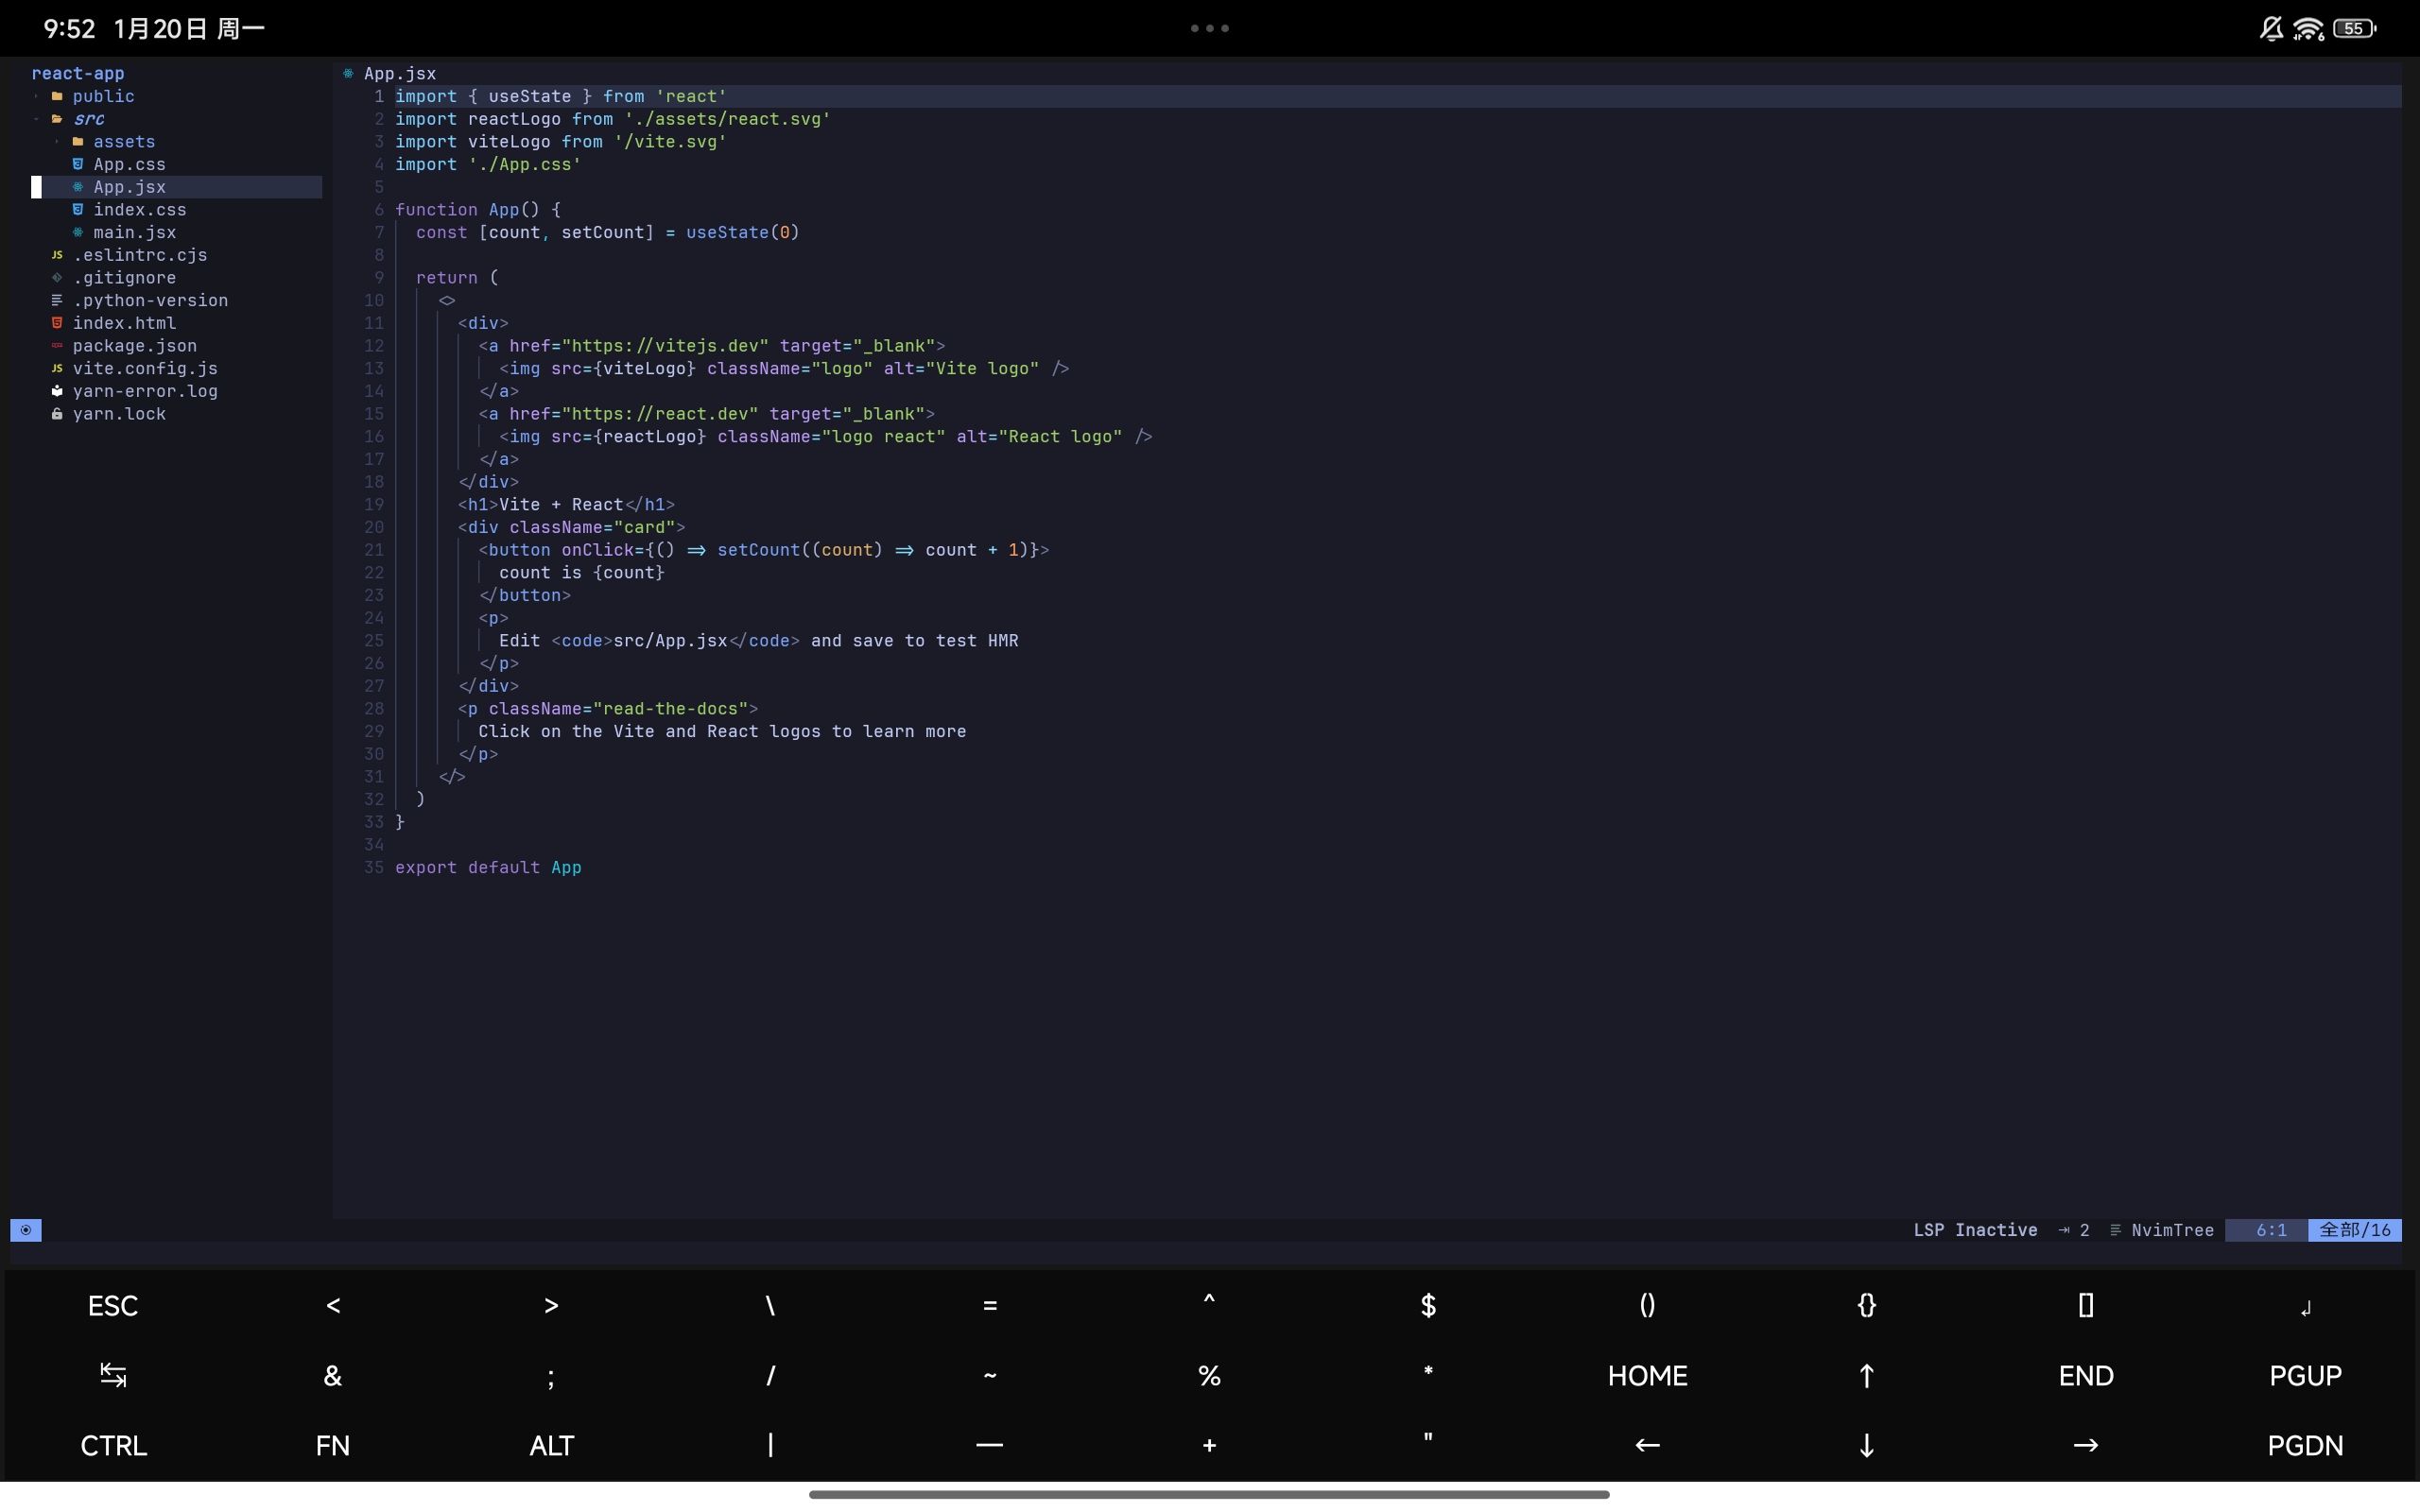
Task: Tap the Wi-Fi status icon
Action: pyautogui.click(x=2309, y=29)
